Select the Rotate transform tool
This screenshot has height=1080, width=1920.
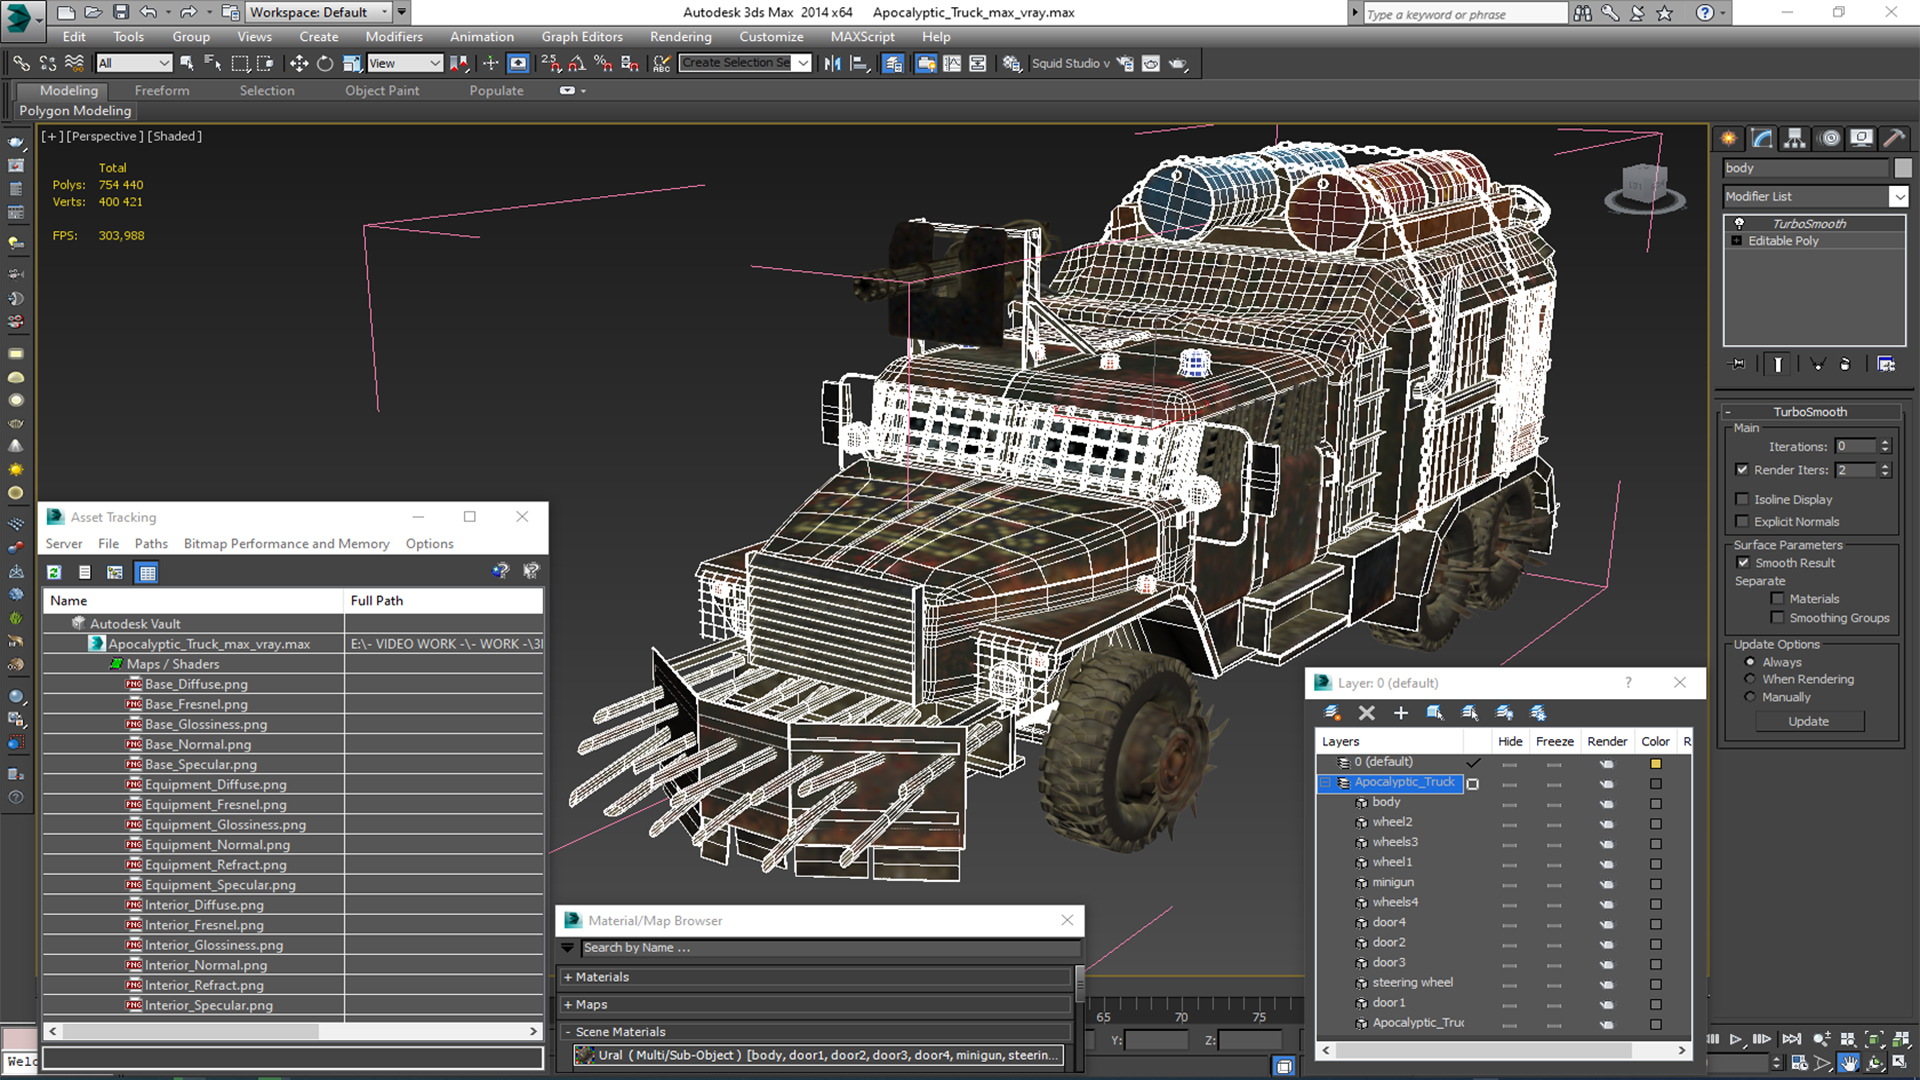pos(325,63)
